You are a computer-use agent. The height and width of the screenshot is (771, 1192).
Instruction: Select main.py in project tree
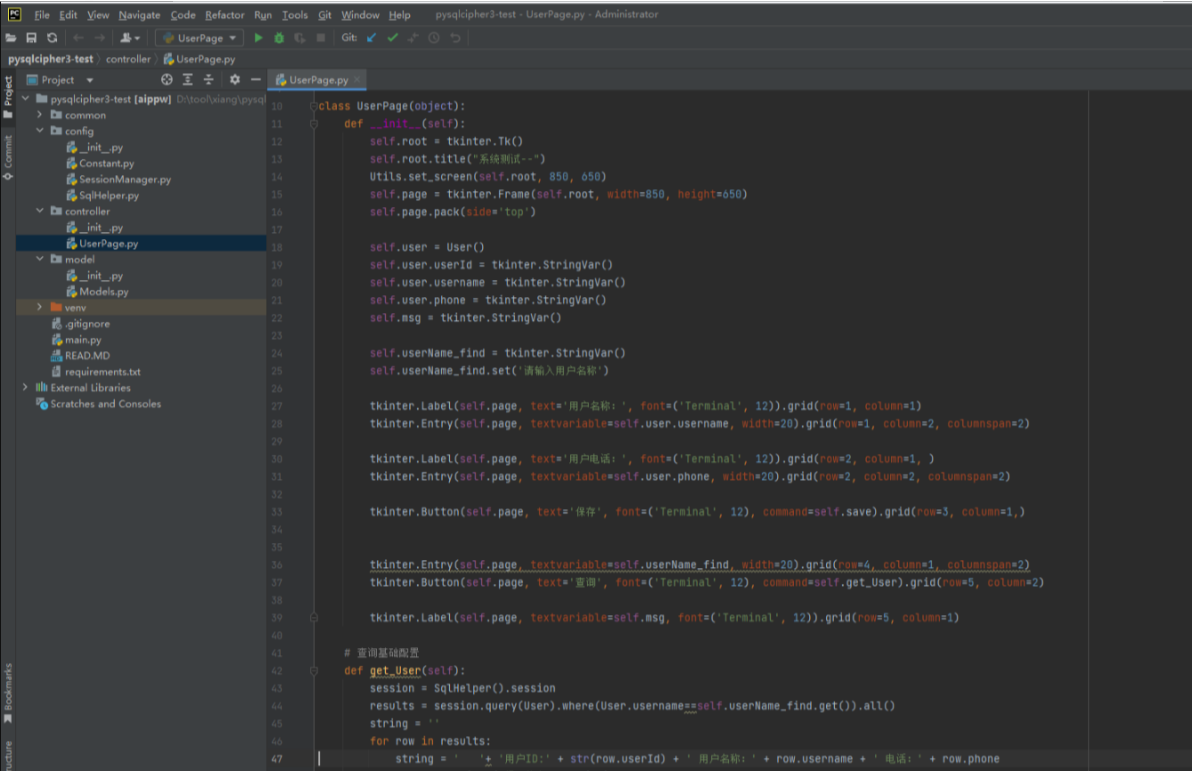pyautogui.click(x=82, y=340)
